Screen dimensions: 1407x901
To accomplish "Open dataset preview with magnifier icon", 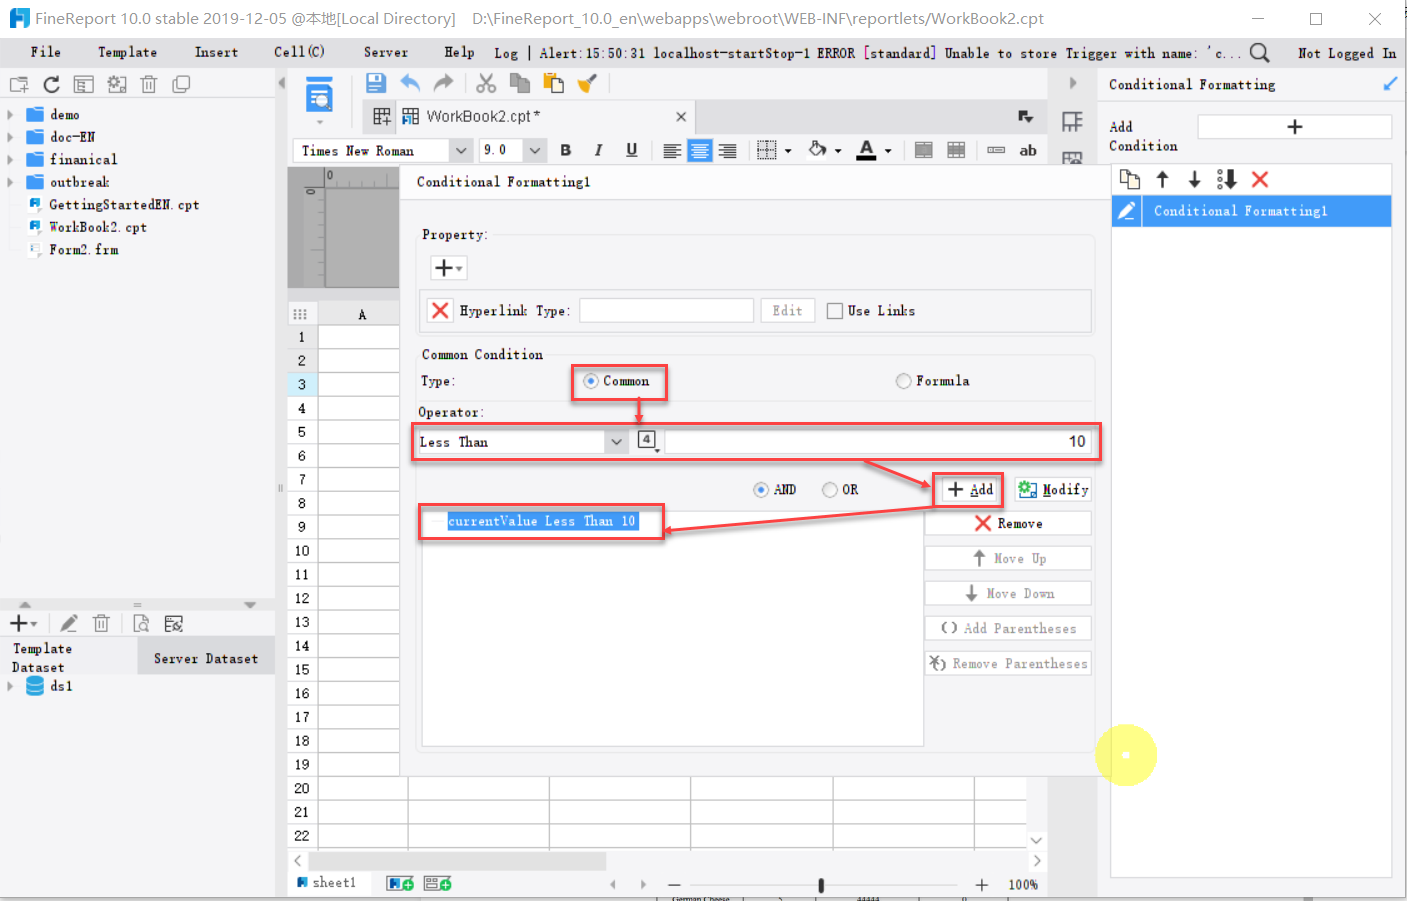I will (141, 623).
